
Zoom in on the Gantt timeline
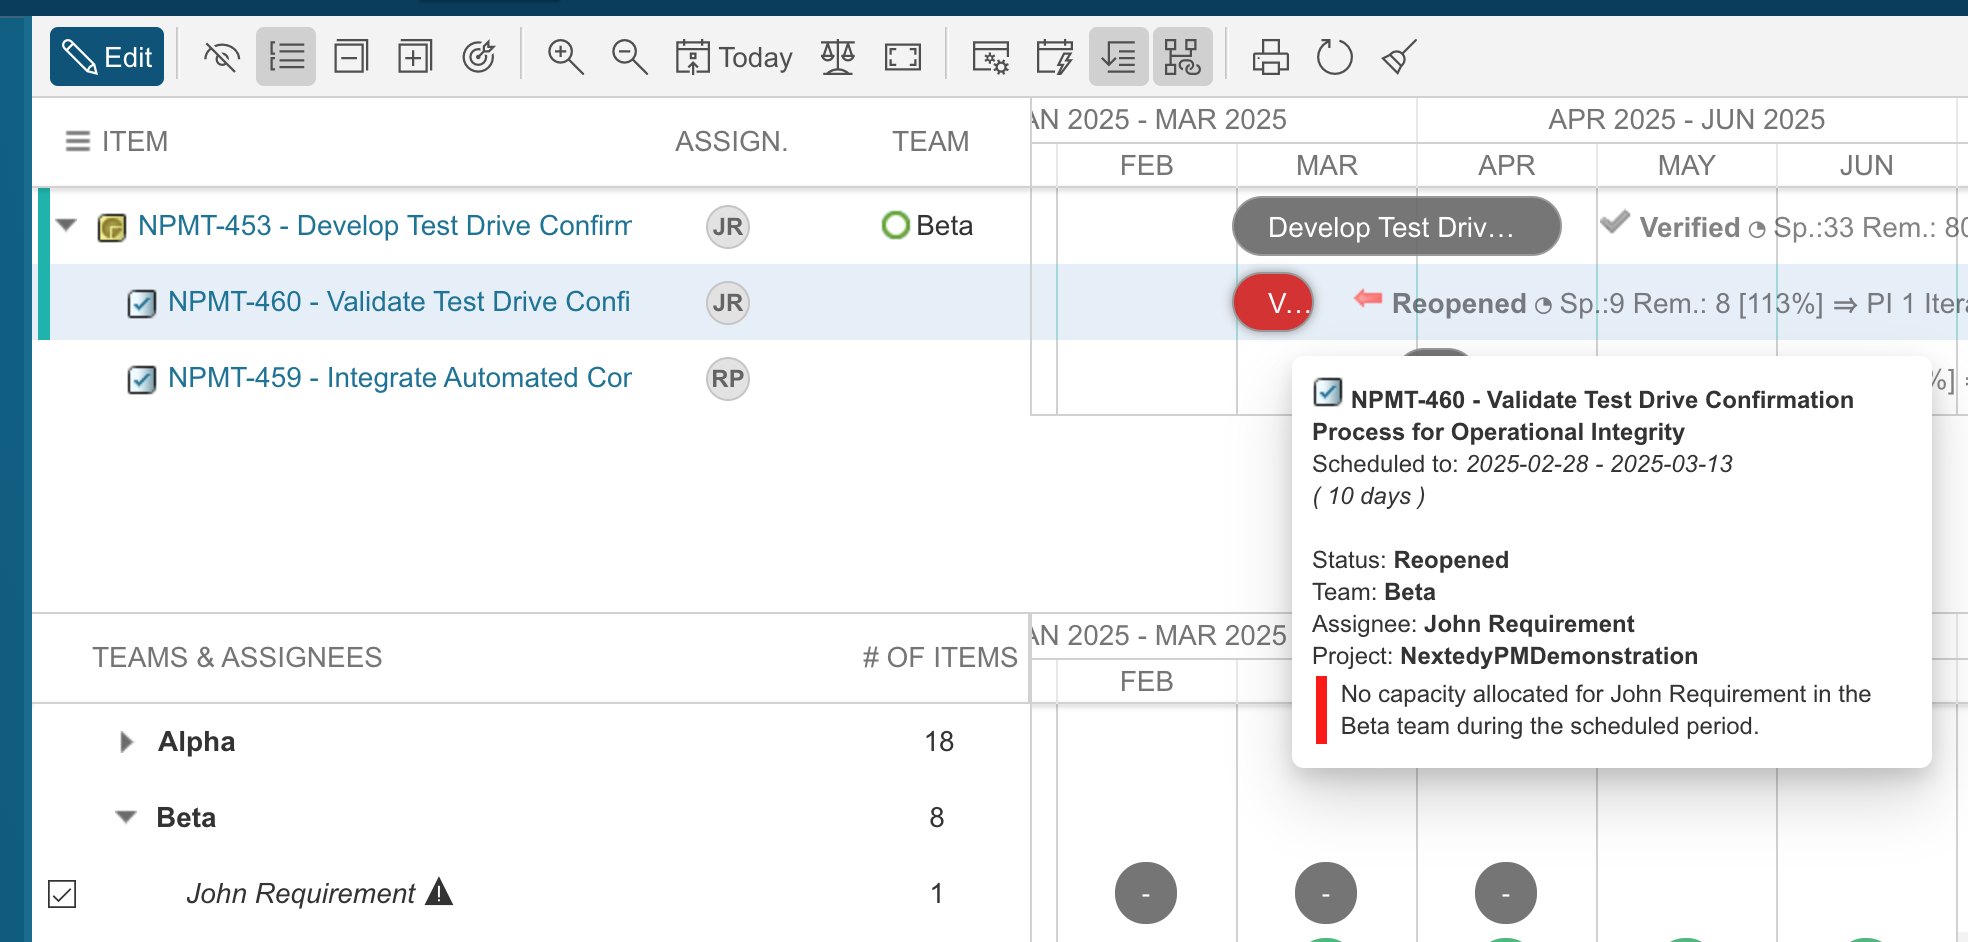pyautogui.click(x=565, y=57)
